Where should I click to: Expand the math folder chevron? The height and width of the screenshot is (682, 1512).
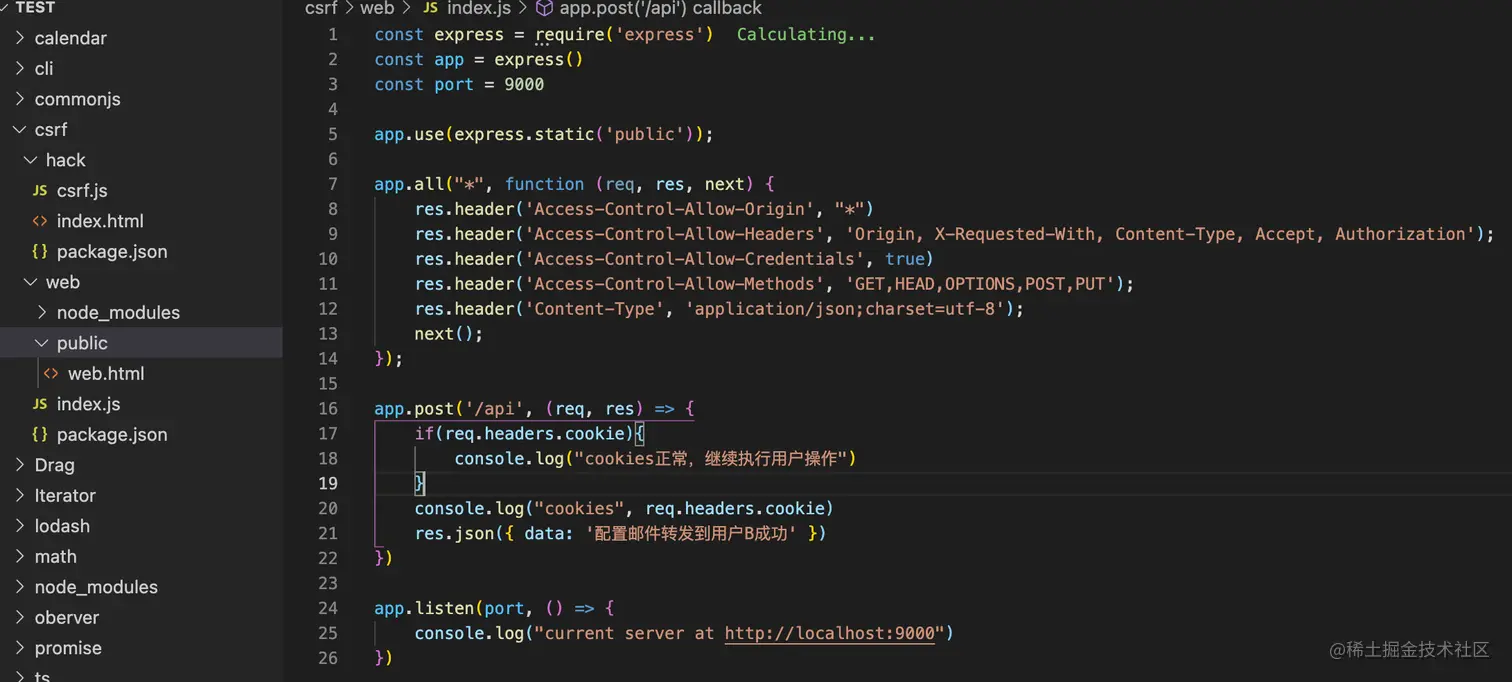pos(20,556)
